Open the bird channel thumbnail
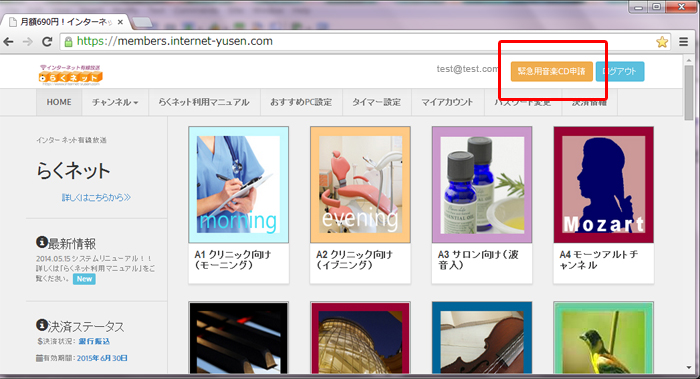This screenshot has height=379, width=700. (x=604, y=338)
